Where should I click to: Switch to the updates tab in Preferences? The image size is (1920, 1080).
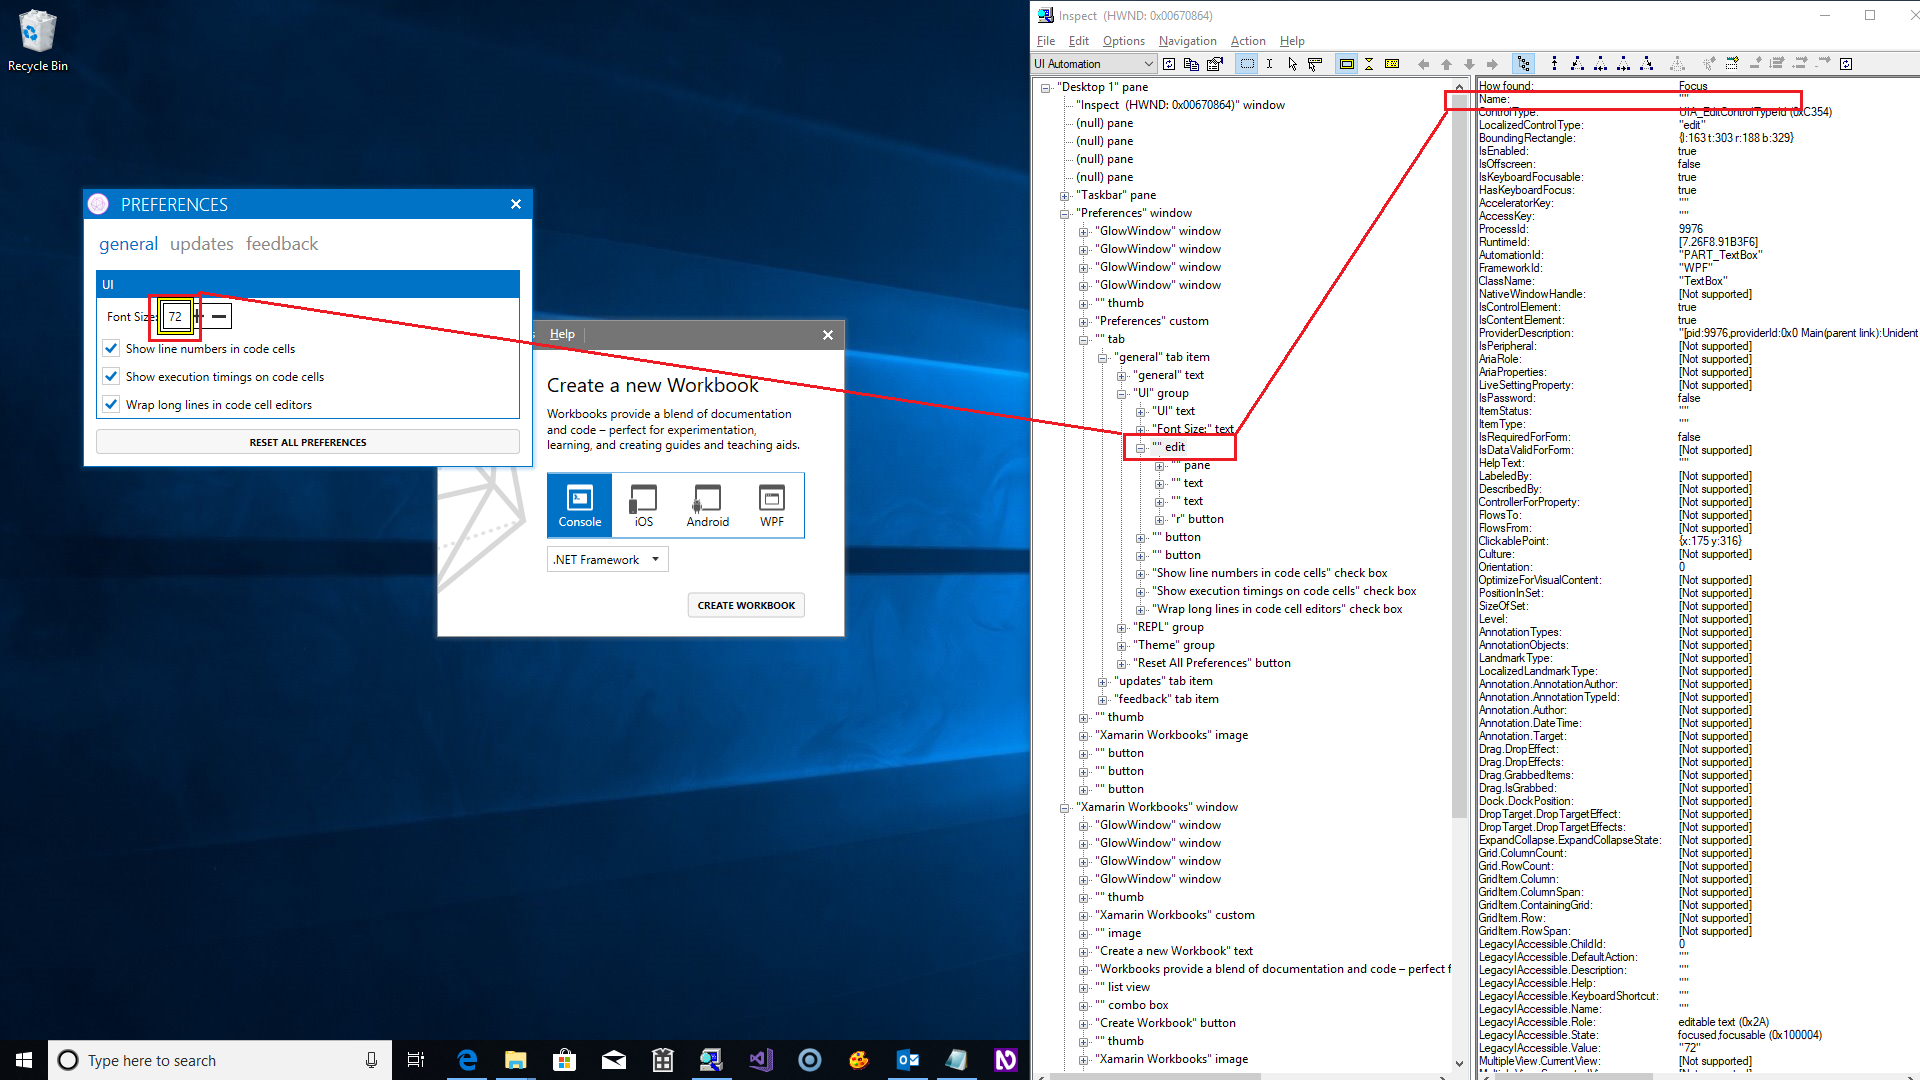tap(201, 243)
